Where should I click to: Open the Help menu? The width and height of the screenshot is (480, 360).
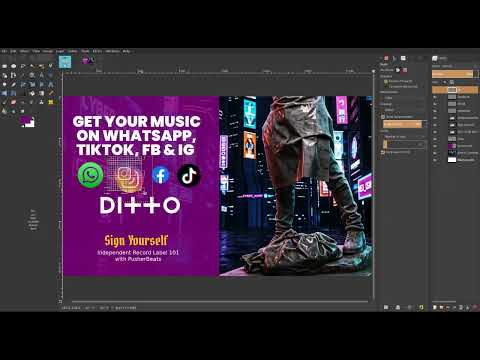click(126, 51)
